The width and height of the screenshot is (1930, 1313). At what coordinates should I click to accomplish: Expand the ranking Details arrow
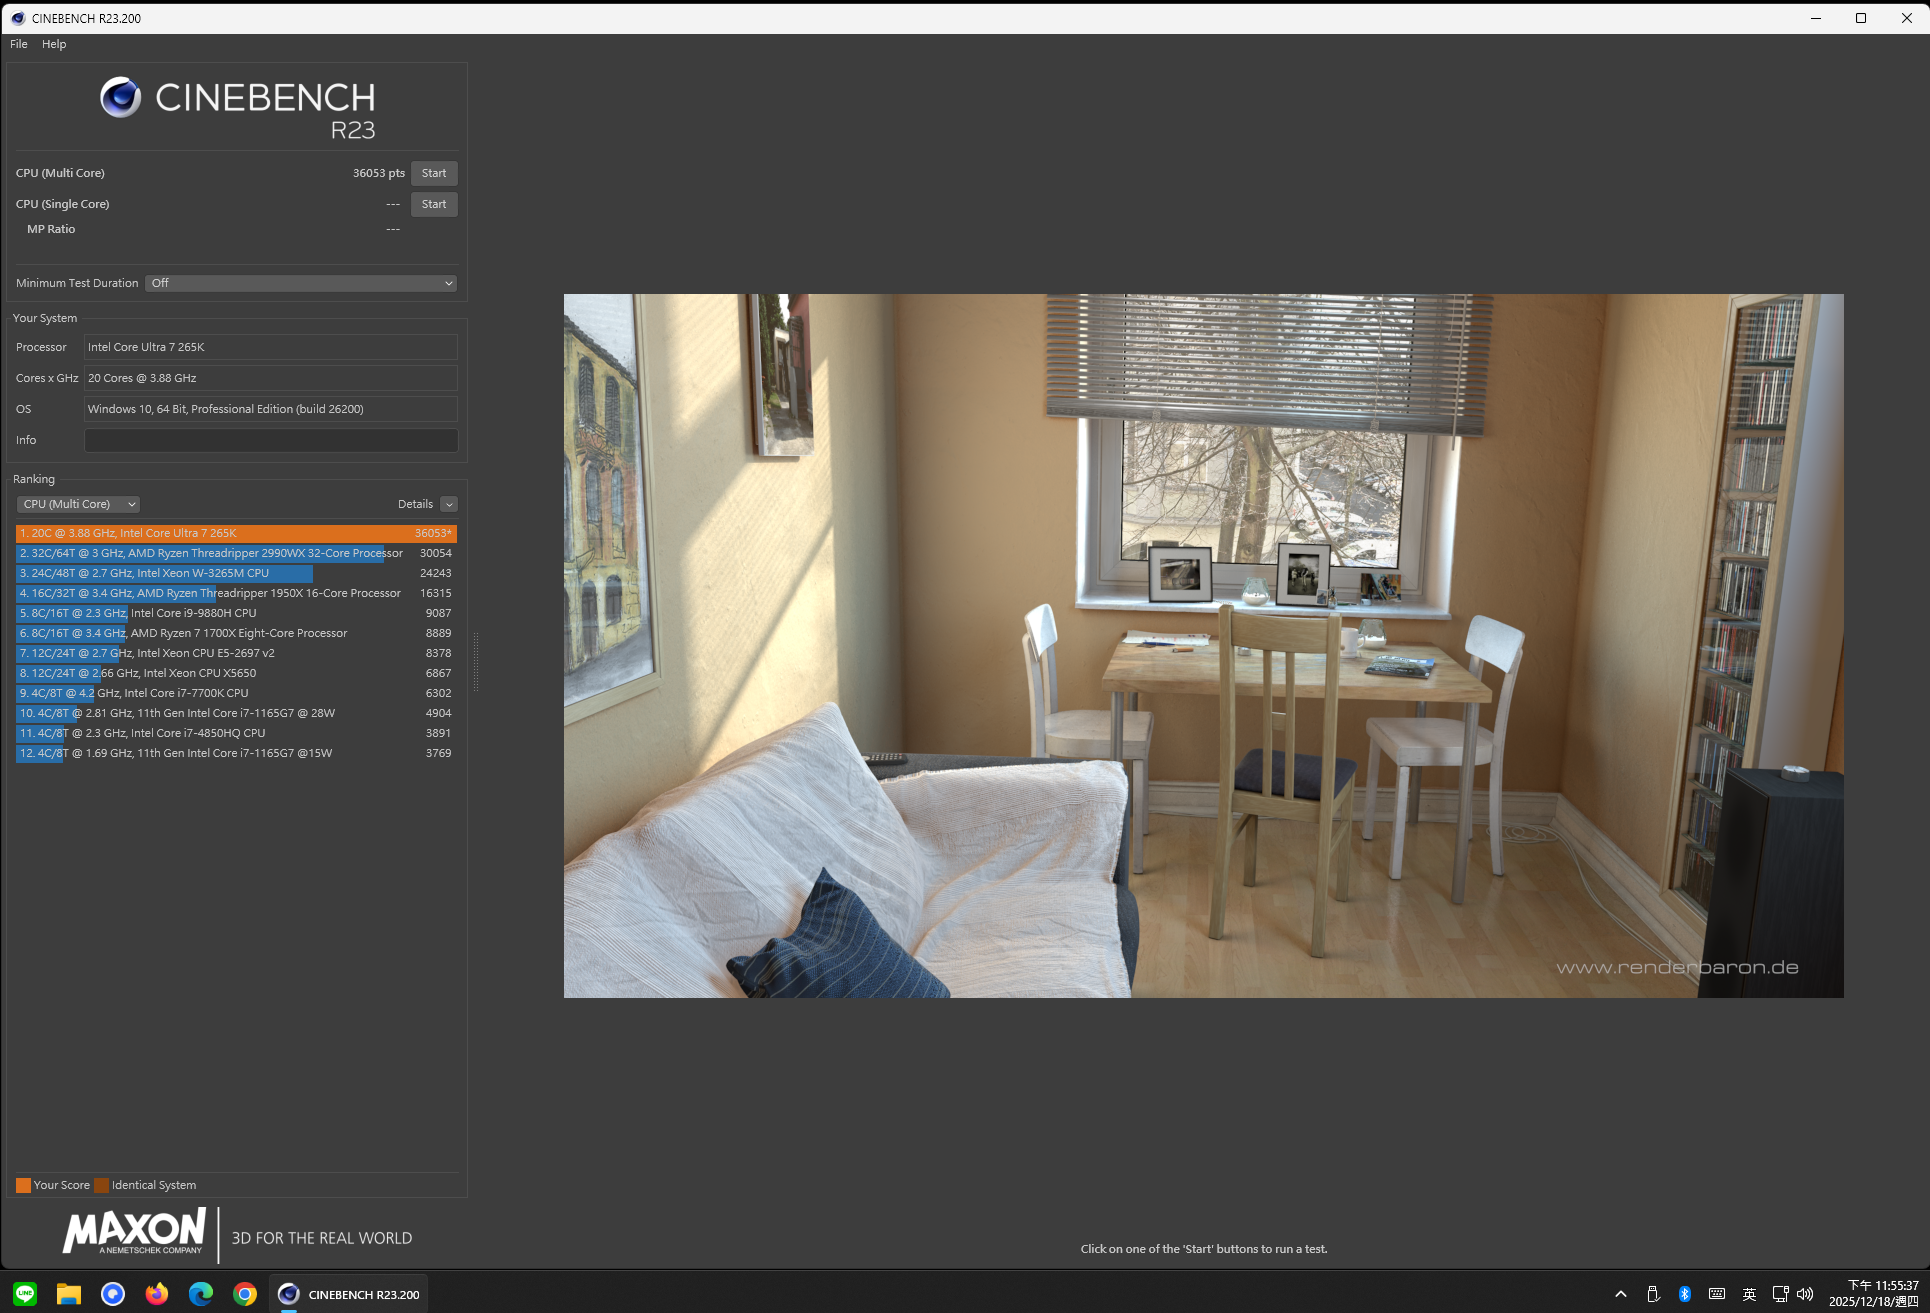tap(449, 504)
